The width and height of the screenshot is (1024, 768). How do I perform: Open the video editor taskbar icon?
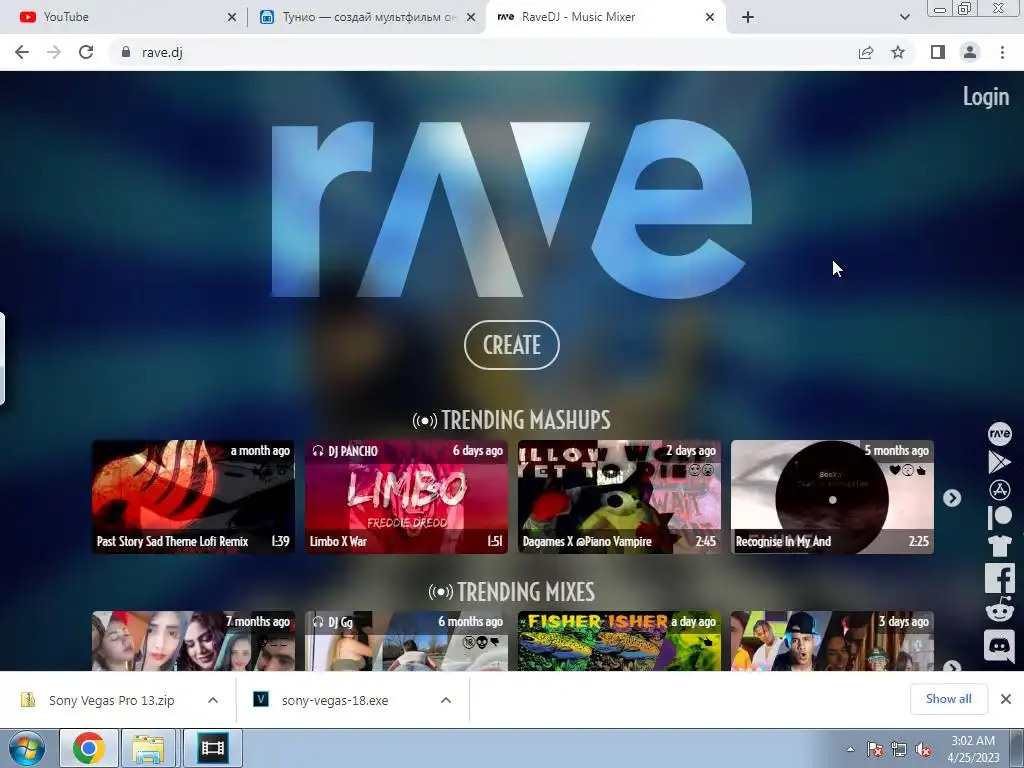[213, 748]
